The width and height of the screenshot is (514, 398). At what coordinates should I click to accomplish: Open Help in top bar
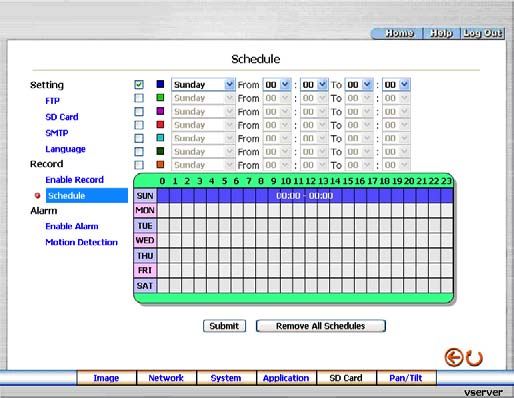coord(441,33)
